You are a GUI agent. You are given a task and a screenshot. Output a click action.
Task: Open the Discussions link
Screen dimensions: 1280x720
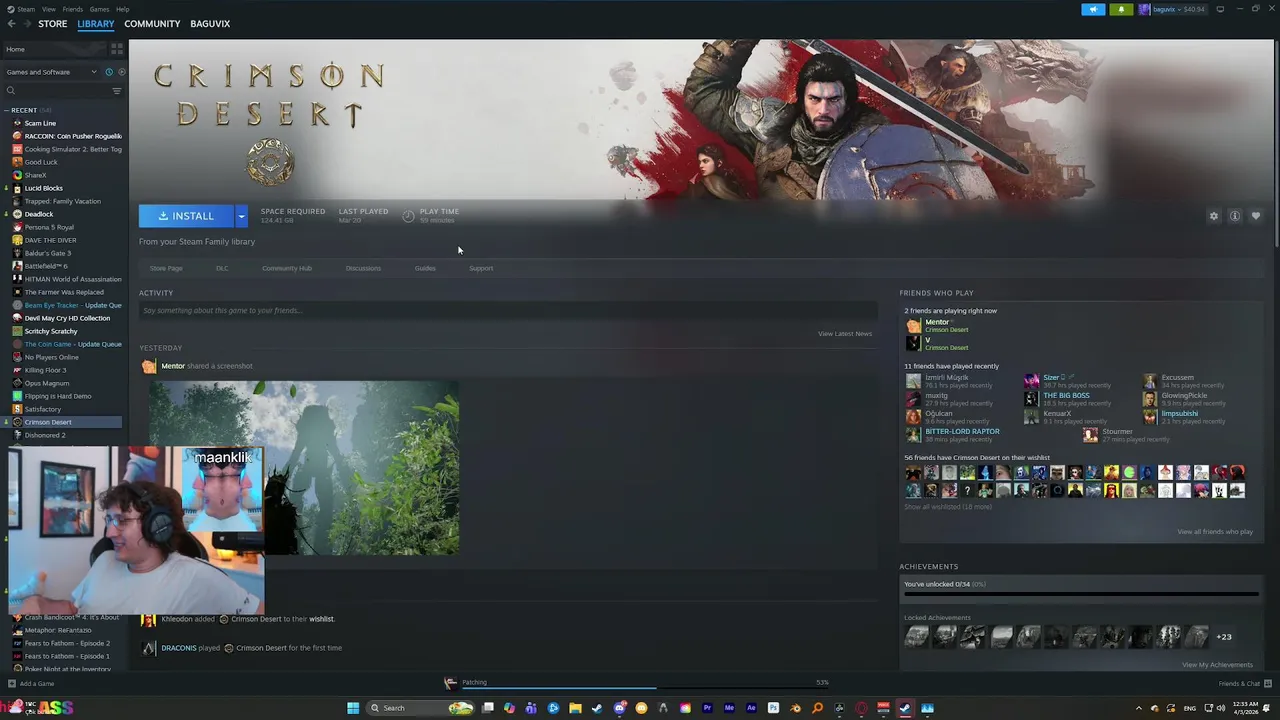tap(363, 268)
